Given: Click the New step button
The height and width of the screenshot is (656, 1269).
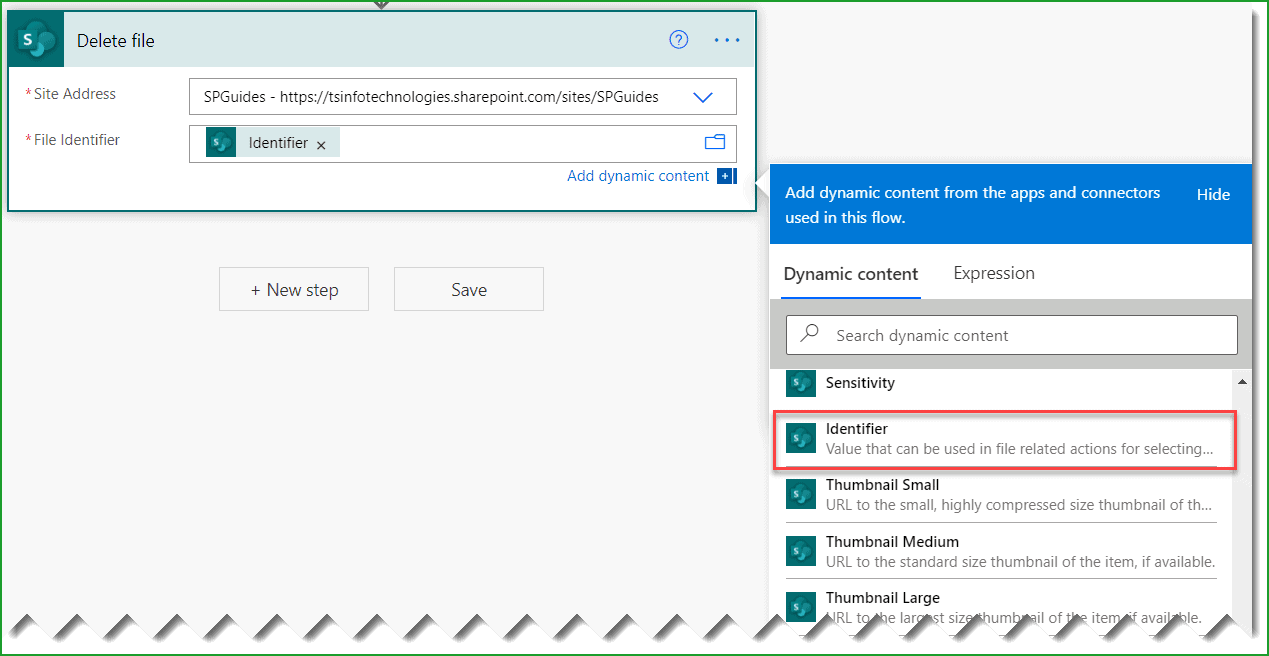Looking at the screenshot, I should click(x=294, y=289).
